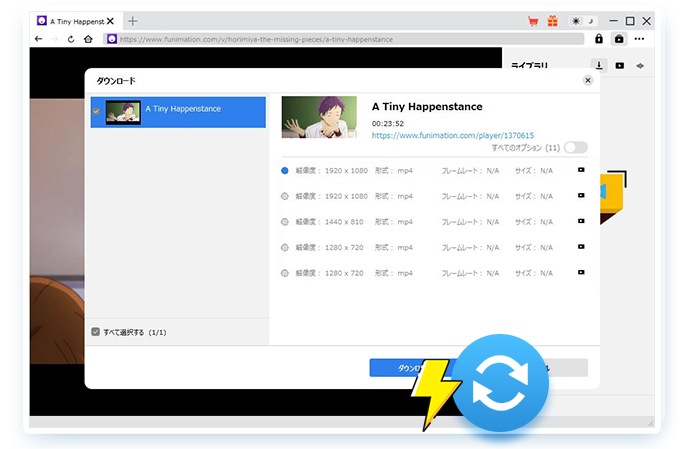The height and width of the screenshot is (449, 684).
Task: Open the three-dot more menu
Action: click(639, 39)
